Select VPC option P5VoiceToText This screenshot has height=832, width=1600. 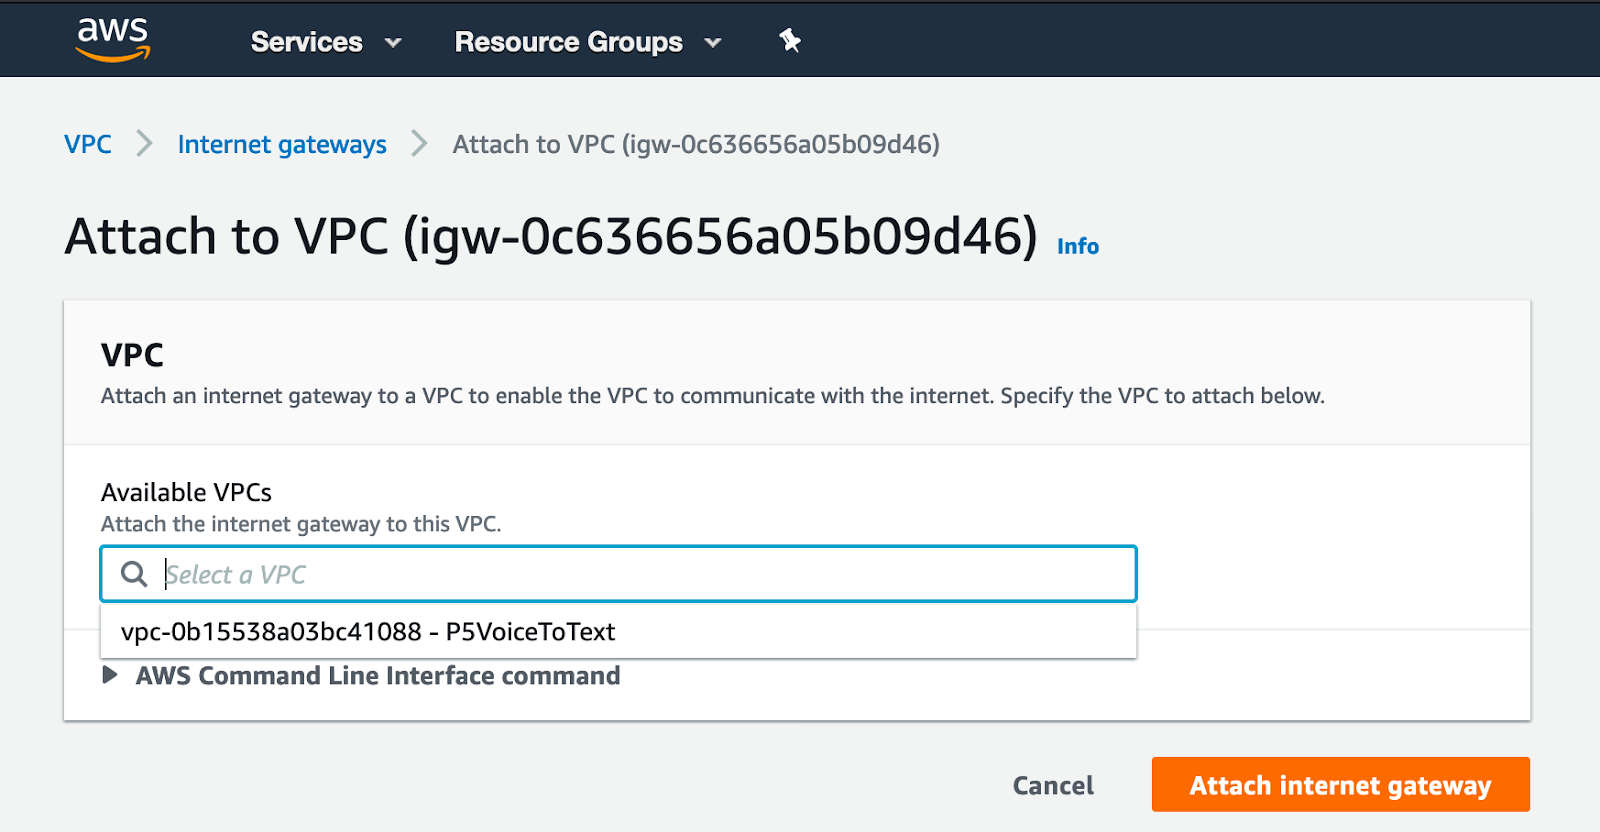point(368,632)
